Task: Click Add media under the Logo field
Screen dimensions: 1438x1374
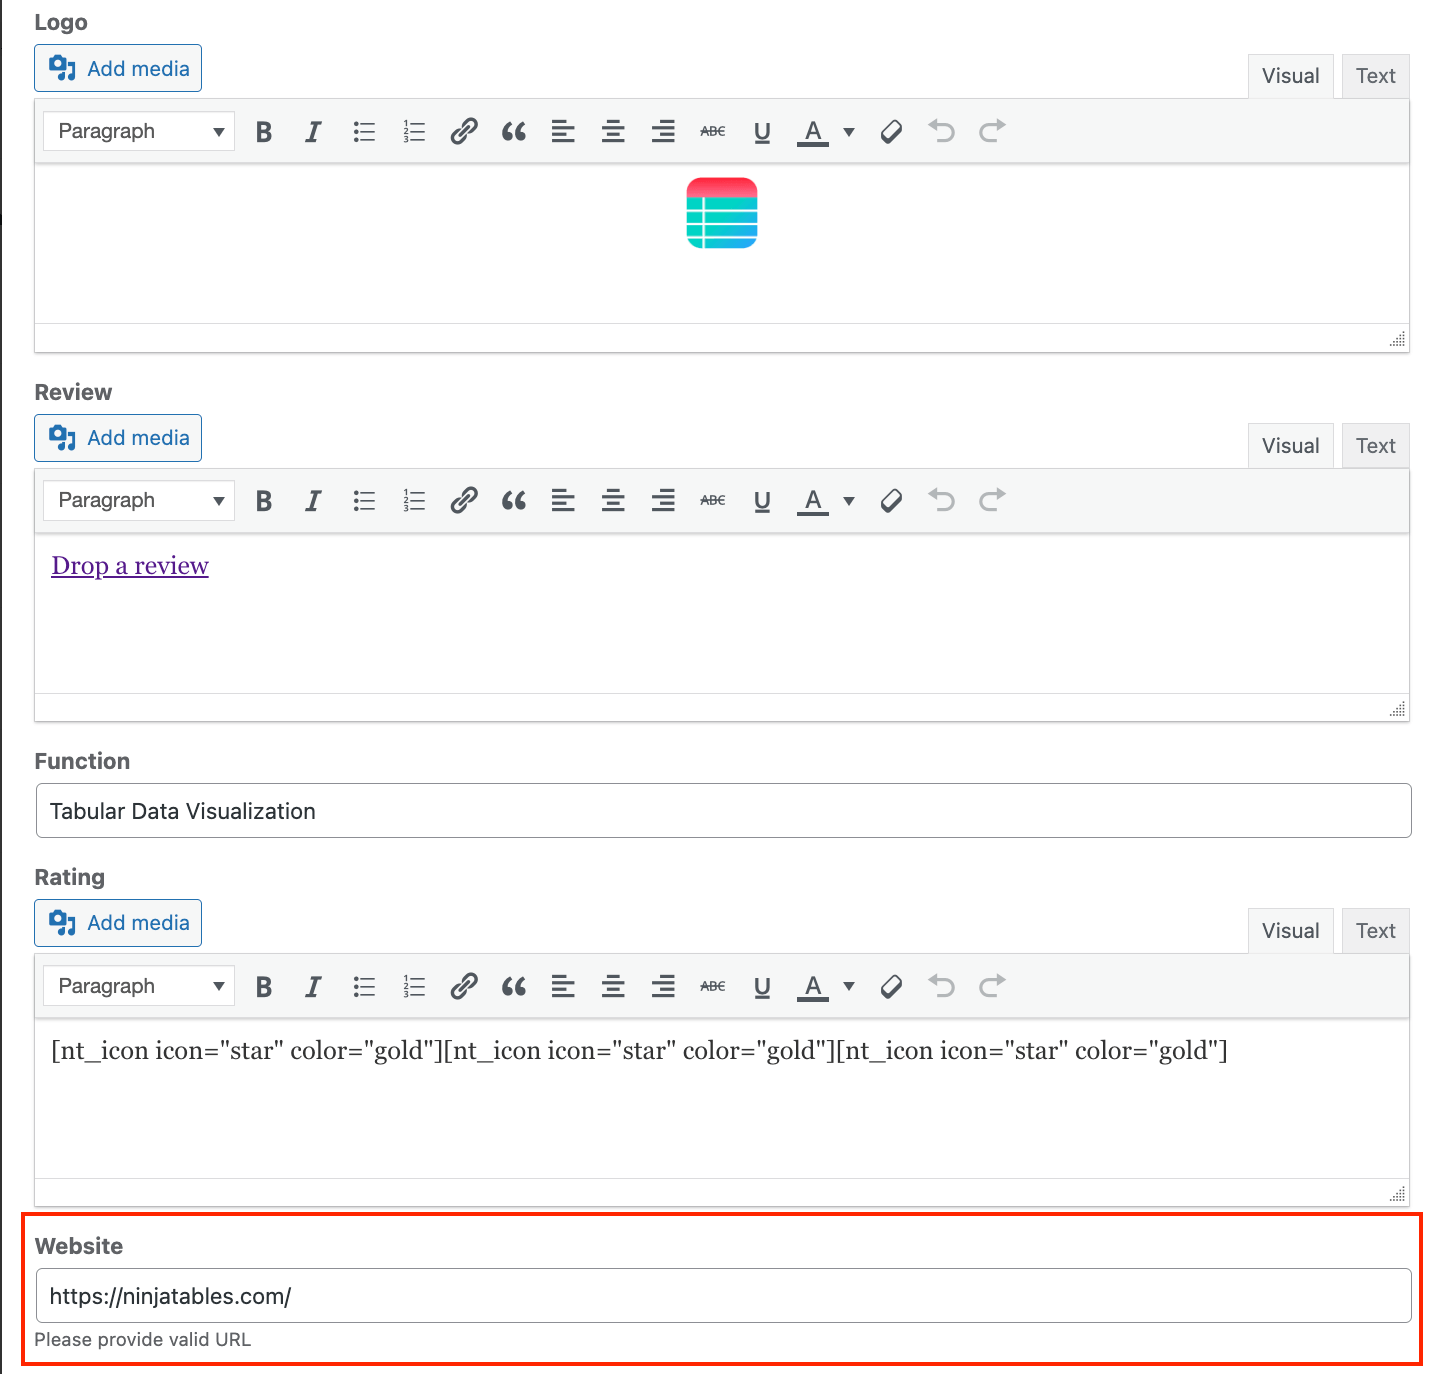Action: click(x=117, y=68)
